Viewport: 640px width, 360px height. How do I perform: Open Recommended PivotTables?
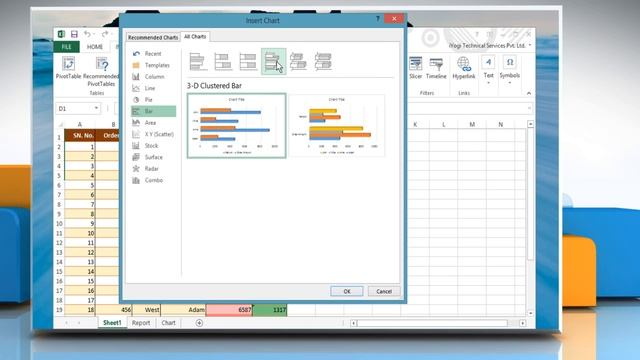point(101,72)
